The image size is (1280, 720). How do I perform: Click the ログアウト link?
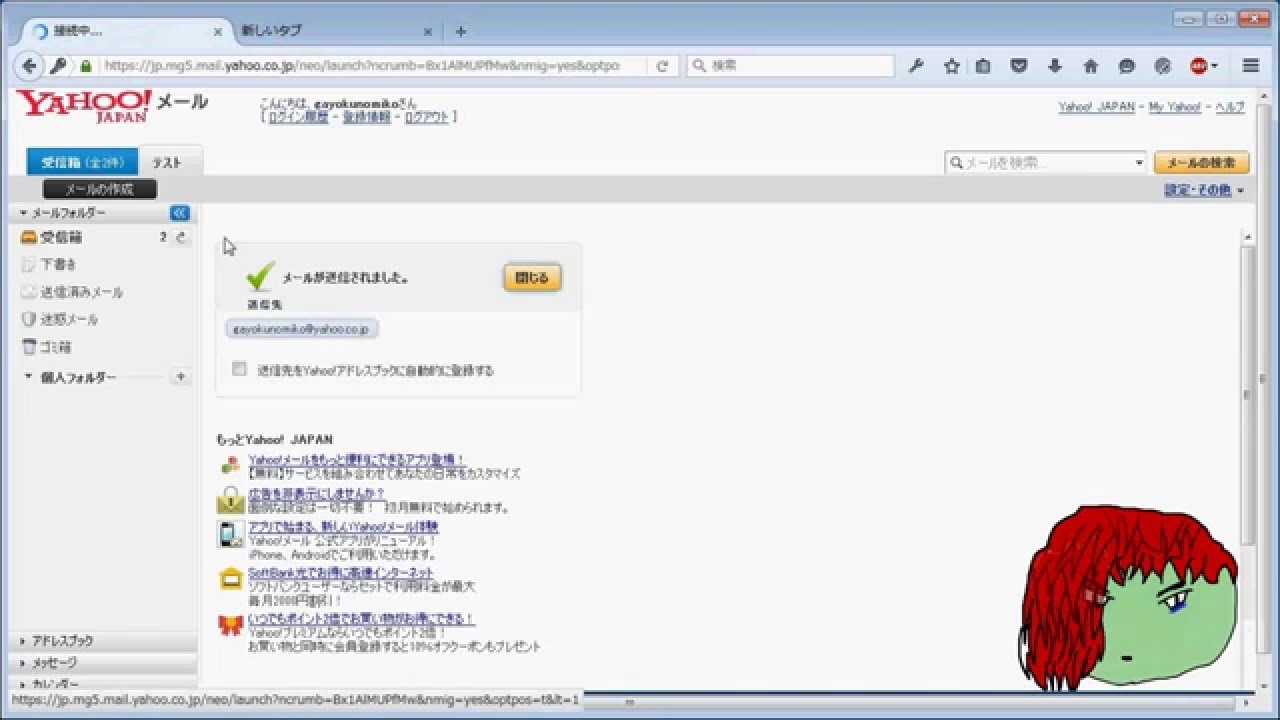click(x=426, y=117)
